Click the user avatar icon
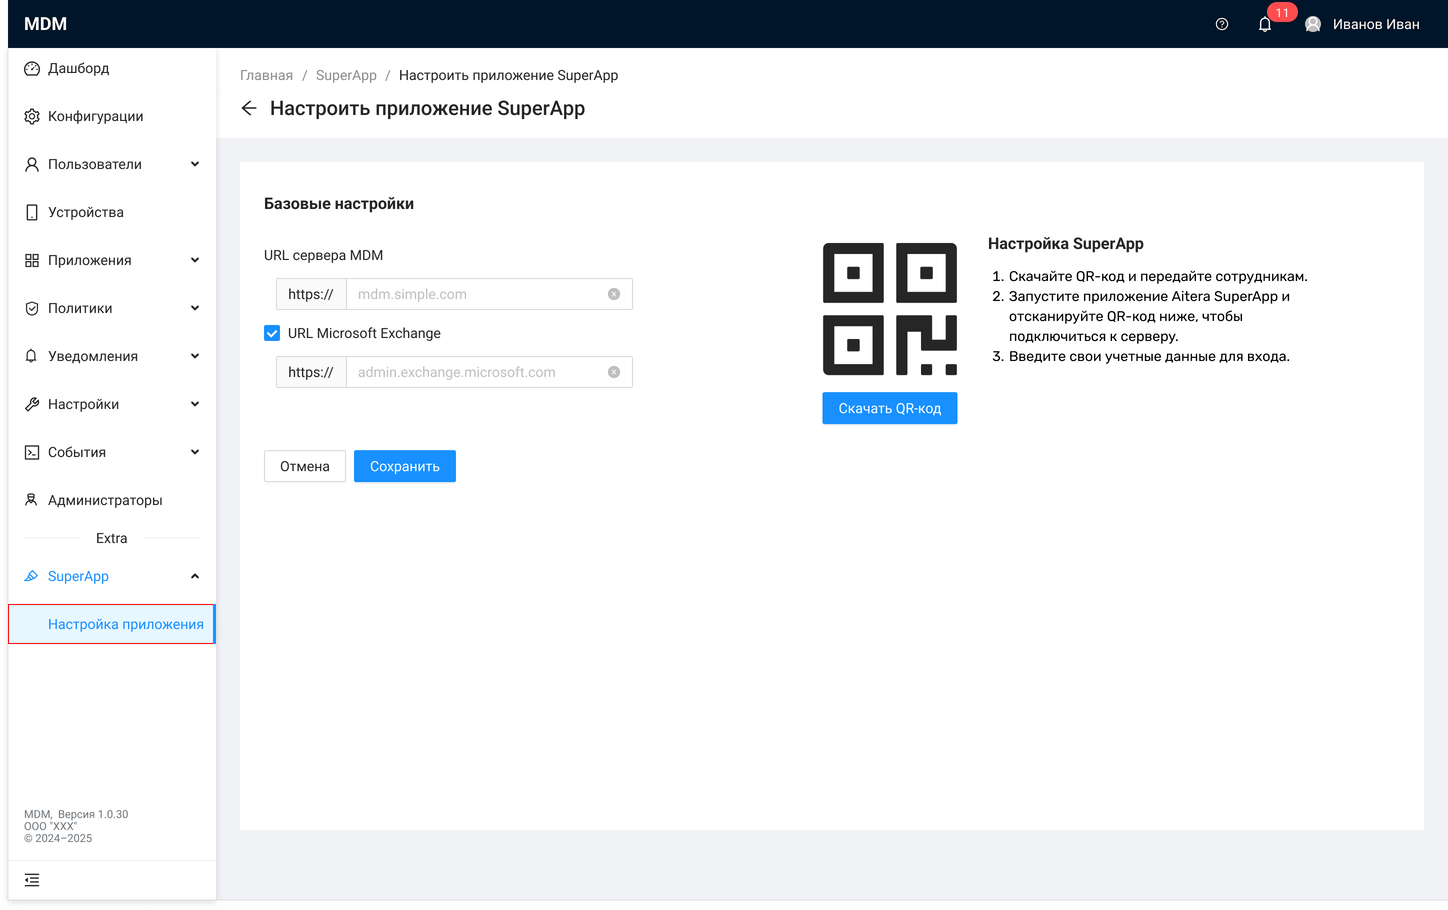1448x910 pixels. pyautogui.click(x=1313, y=24)
